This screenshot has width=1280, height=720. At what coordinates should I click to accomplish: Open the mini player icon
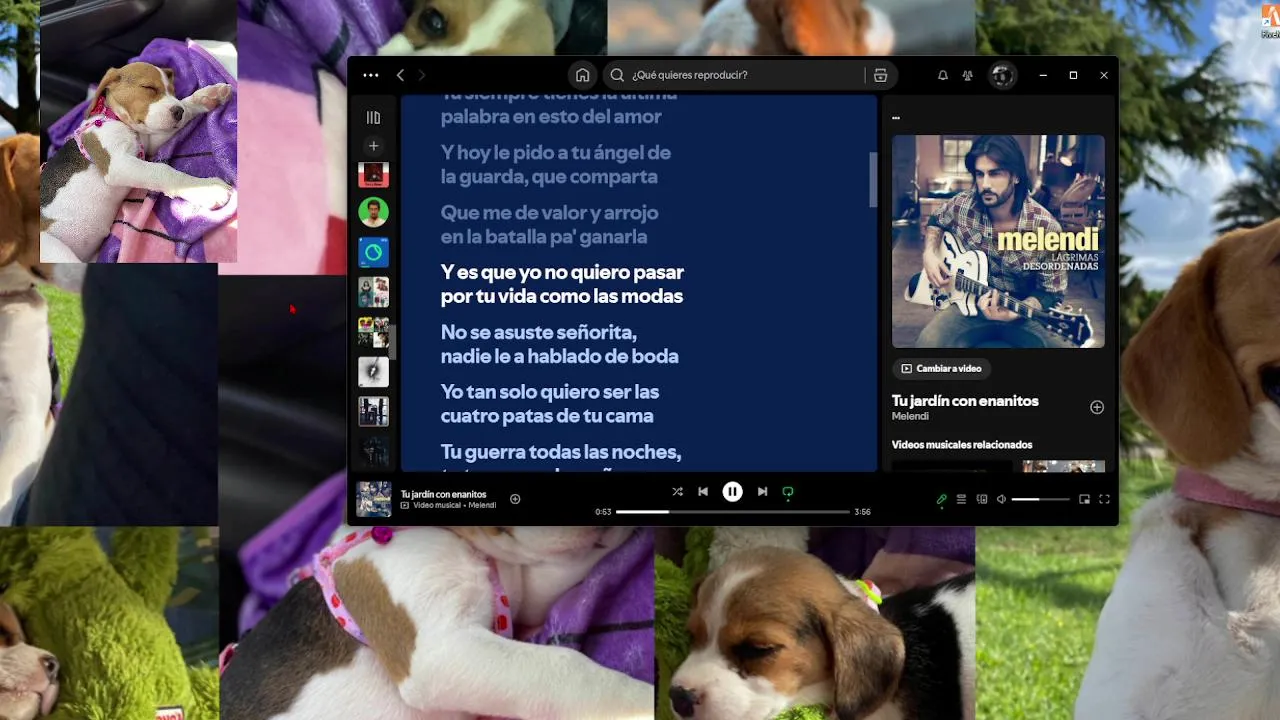point(1084,499)
